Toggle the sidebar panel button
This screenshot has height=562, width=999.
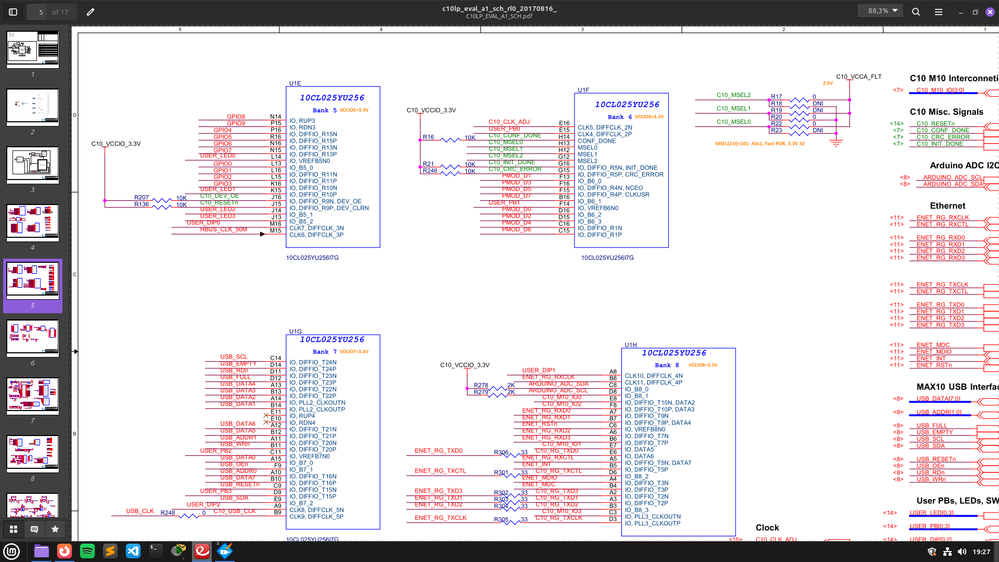pos(13,12)
